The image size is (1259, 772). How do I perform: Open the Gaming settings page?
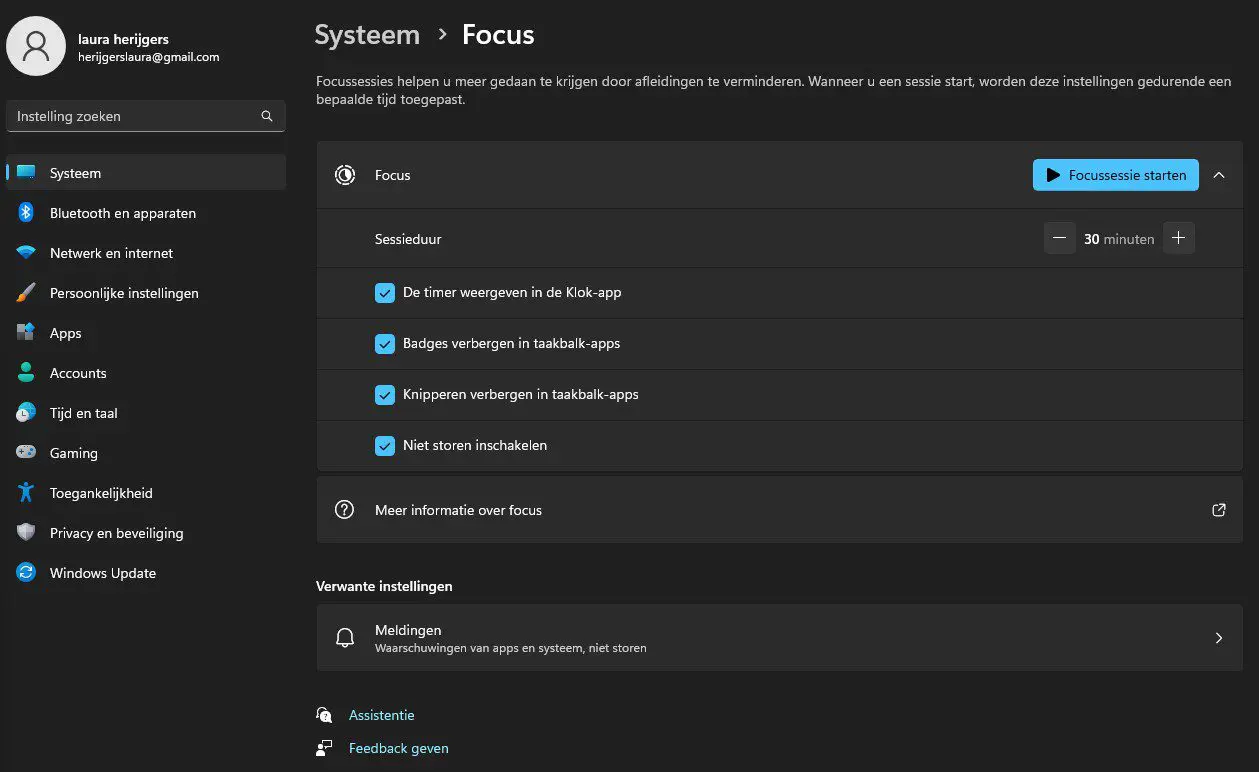[x=146, y=453]
